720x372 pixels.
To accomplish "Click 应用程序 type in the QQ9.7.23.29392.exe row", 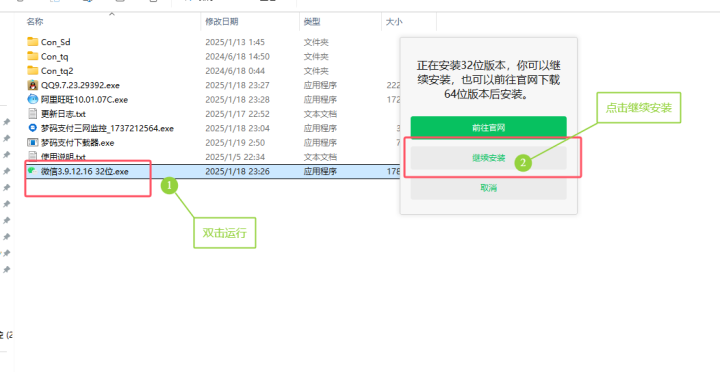I will pyautogui.click(x=320, y=85).
